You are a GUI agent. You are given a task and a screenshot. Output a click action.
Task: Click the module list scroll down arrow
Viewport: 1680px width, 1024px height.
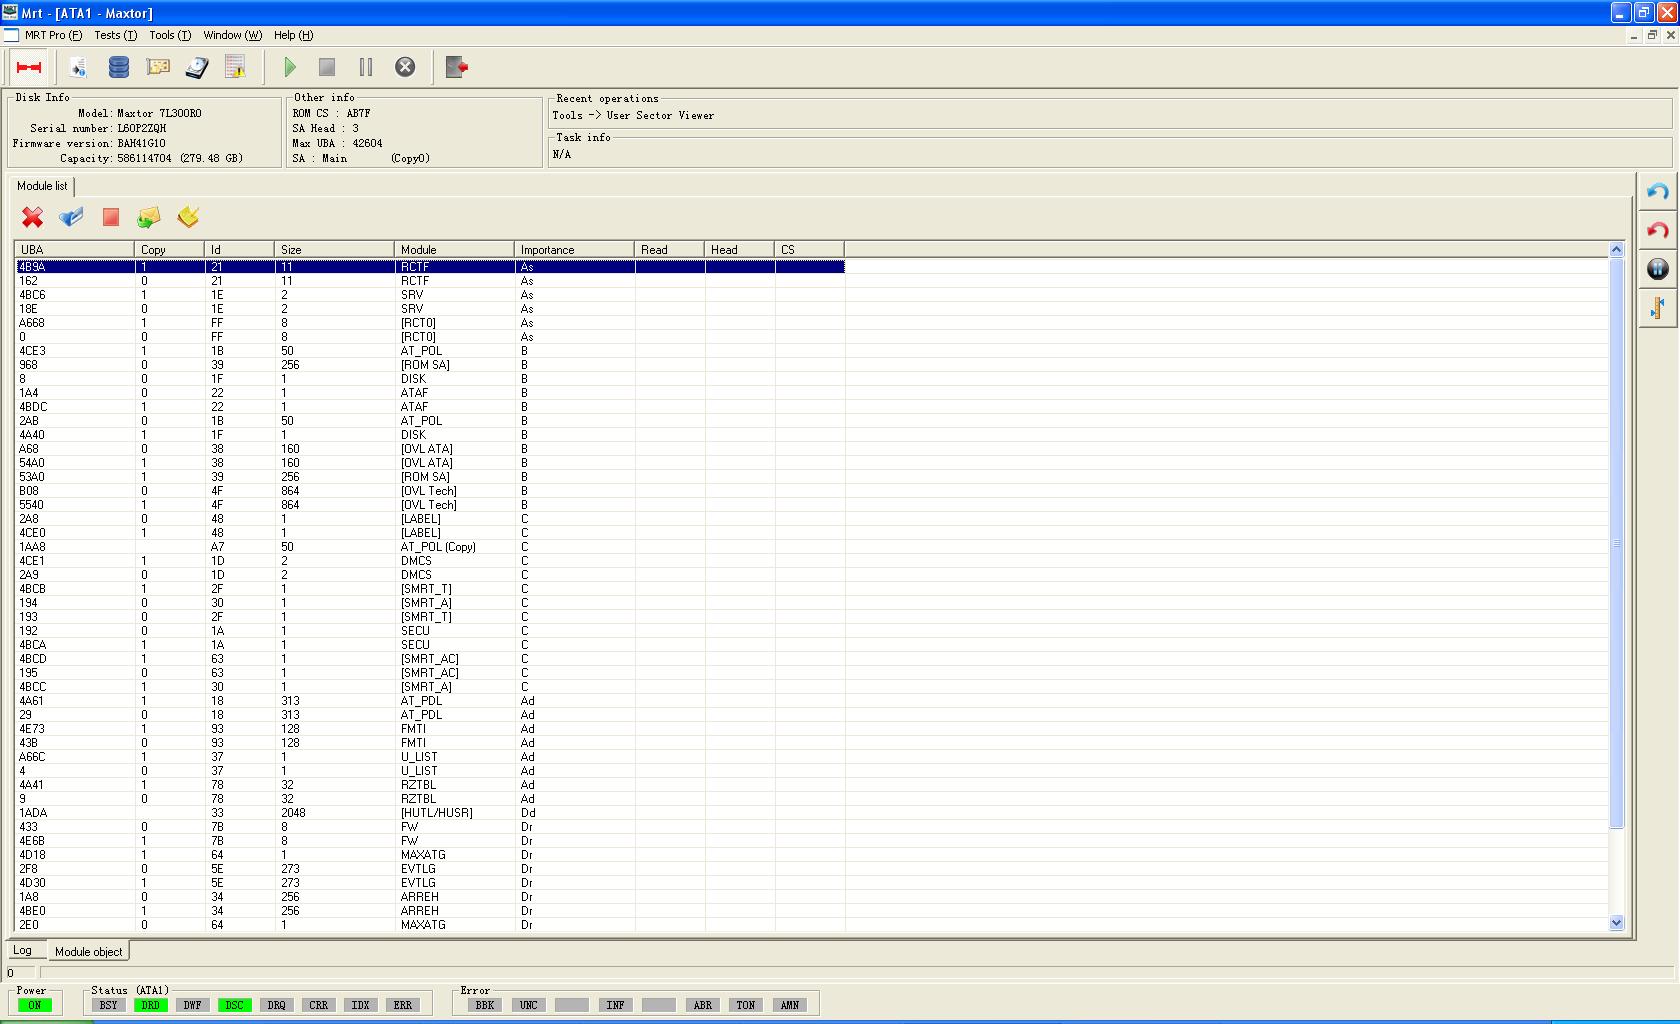(1617, 923)
